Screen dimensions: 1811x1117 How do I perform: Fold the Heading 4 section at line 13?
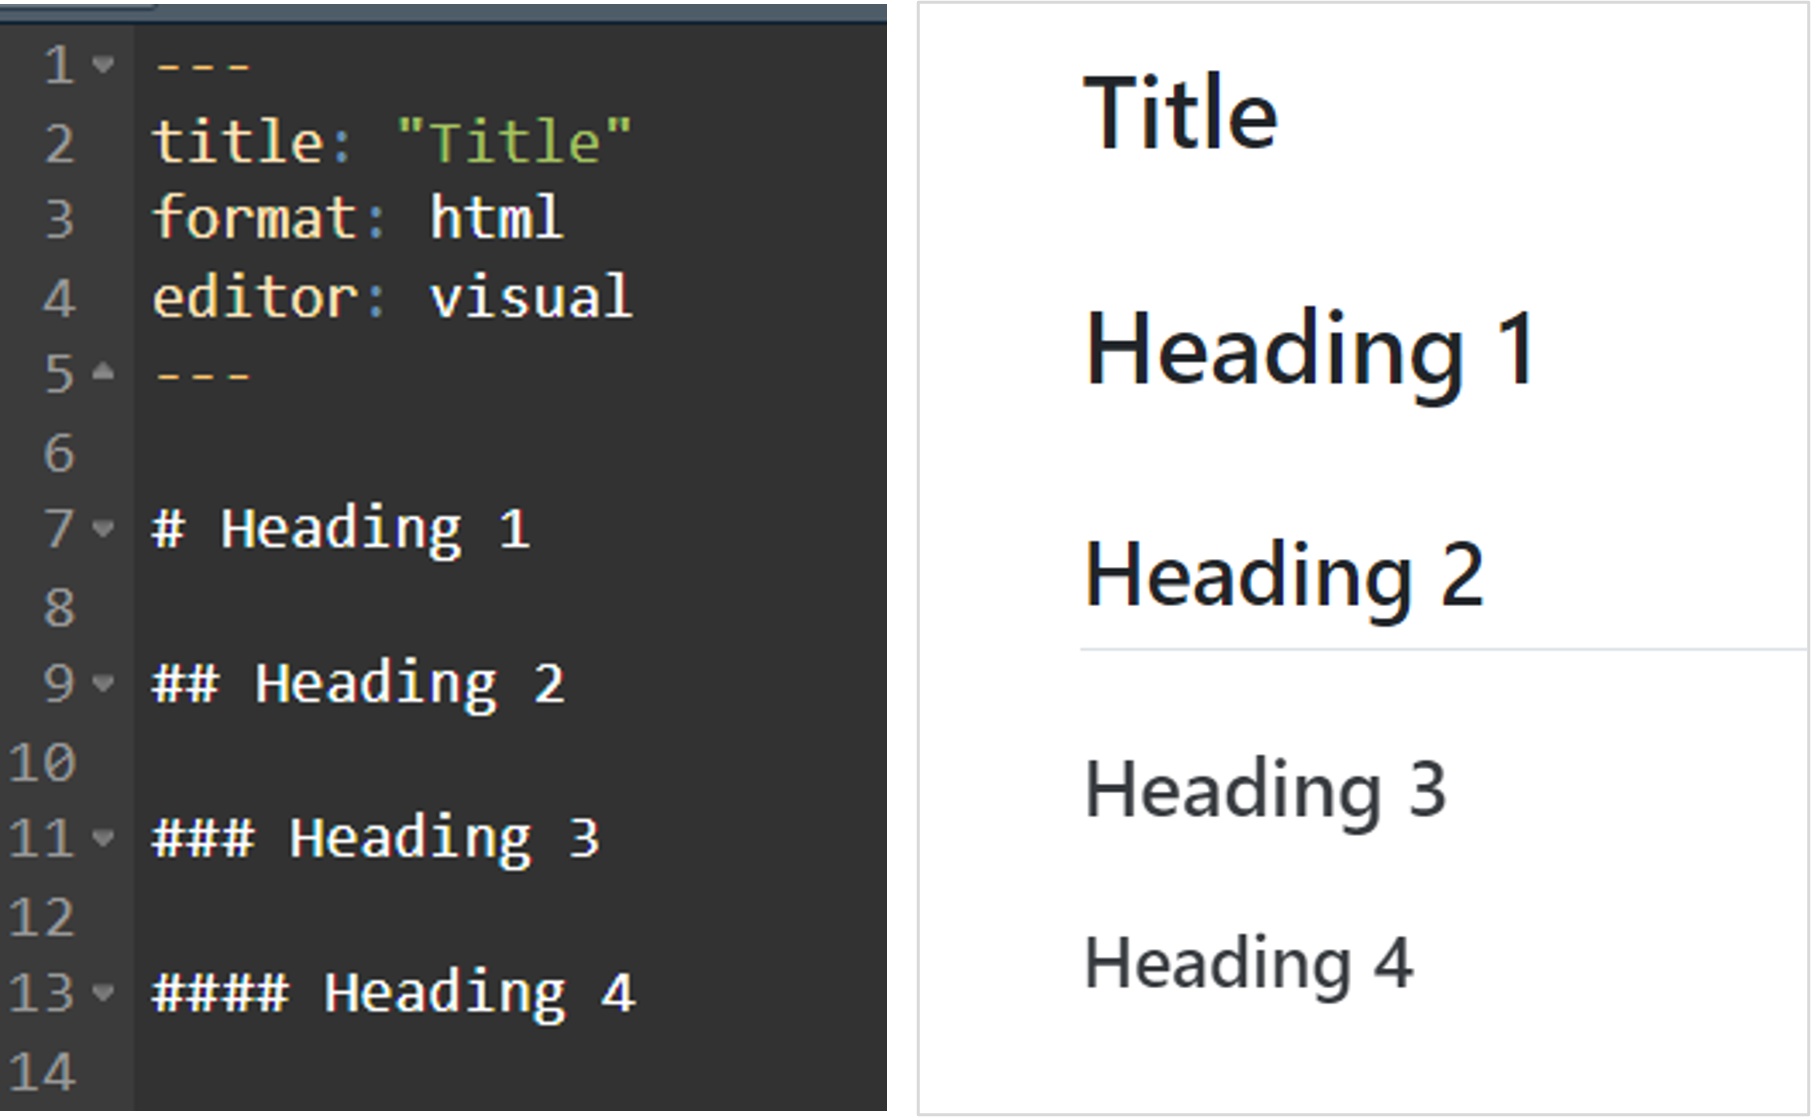coord(103,993)
